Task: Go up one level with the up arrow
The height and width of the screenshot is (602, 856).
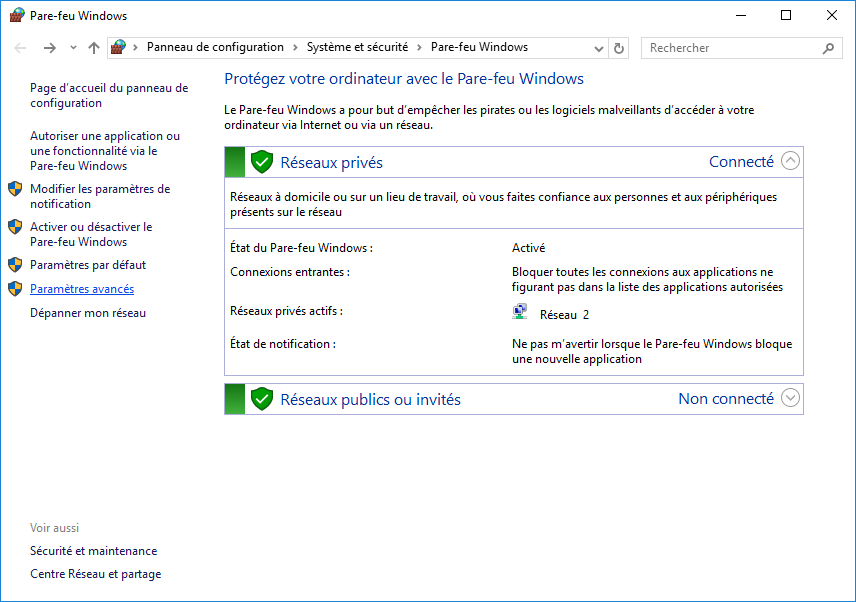Action: 94,48
